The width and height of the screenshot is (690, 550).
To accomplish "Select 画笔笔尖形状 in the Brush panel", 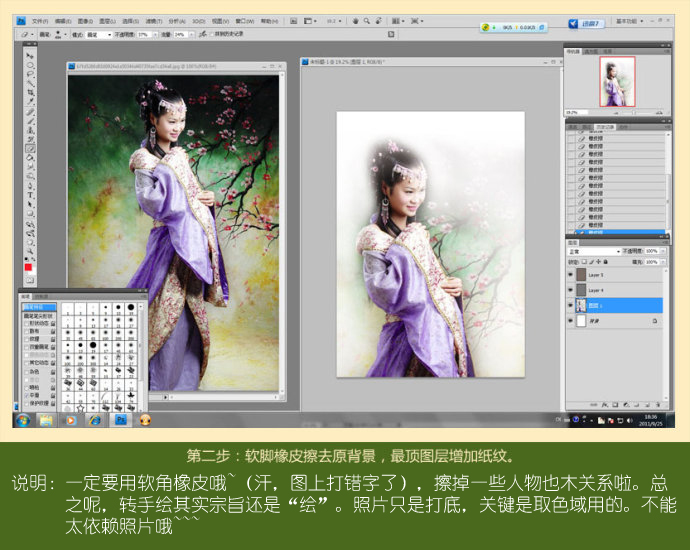I will point(38,316).
